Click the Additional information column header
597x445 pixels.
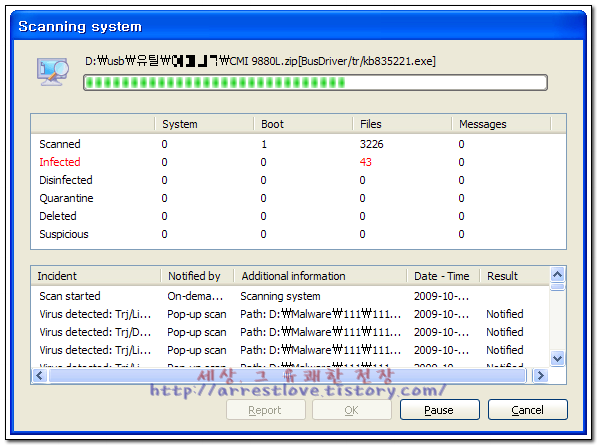coord(320,276)
